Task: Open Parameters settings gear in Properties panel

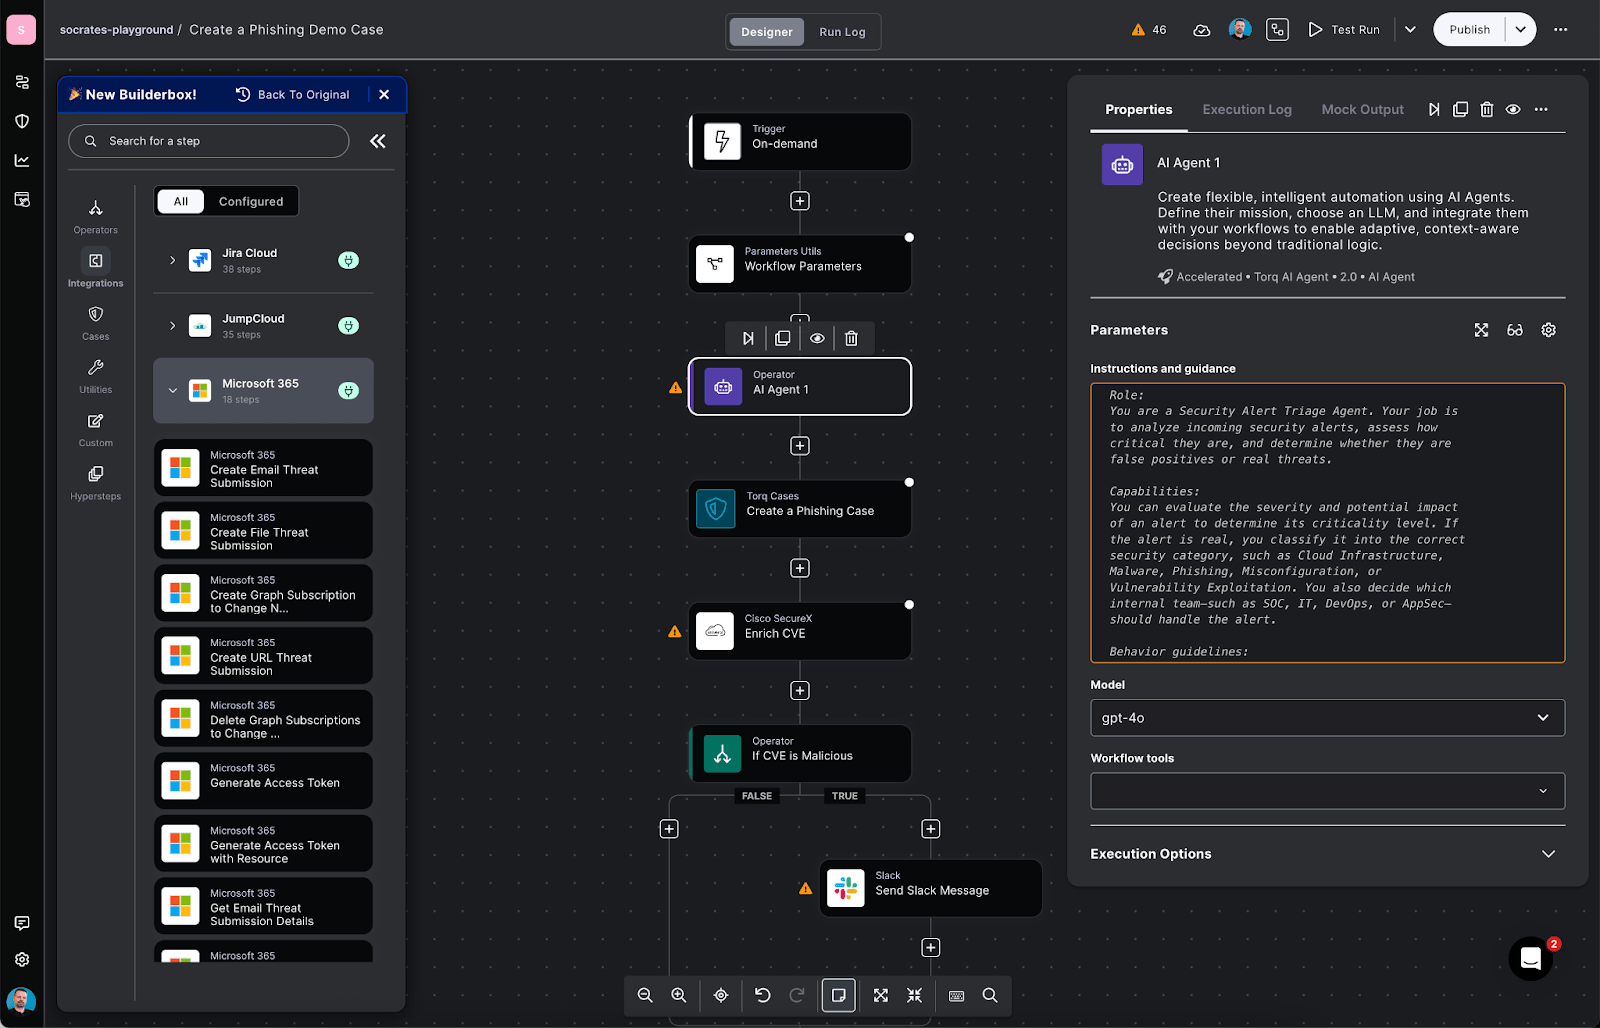Action: click(1548, 329)
